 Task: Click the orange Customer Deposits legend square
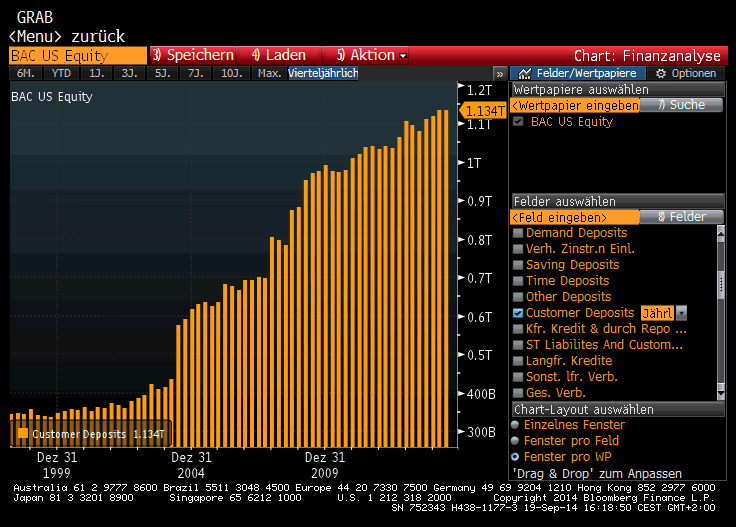tap(23, 433)
